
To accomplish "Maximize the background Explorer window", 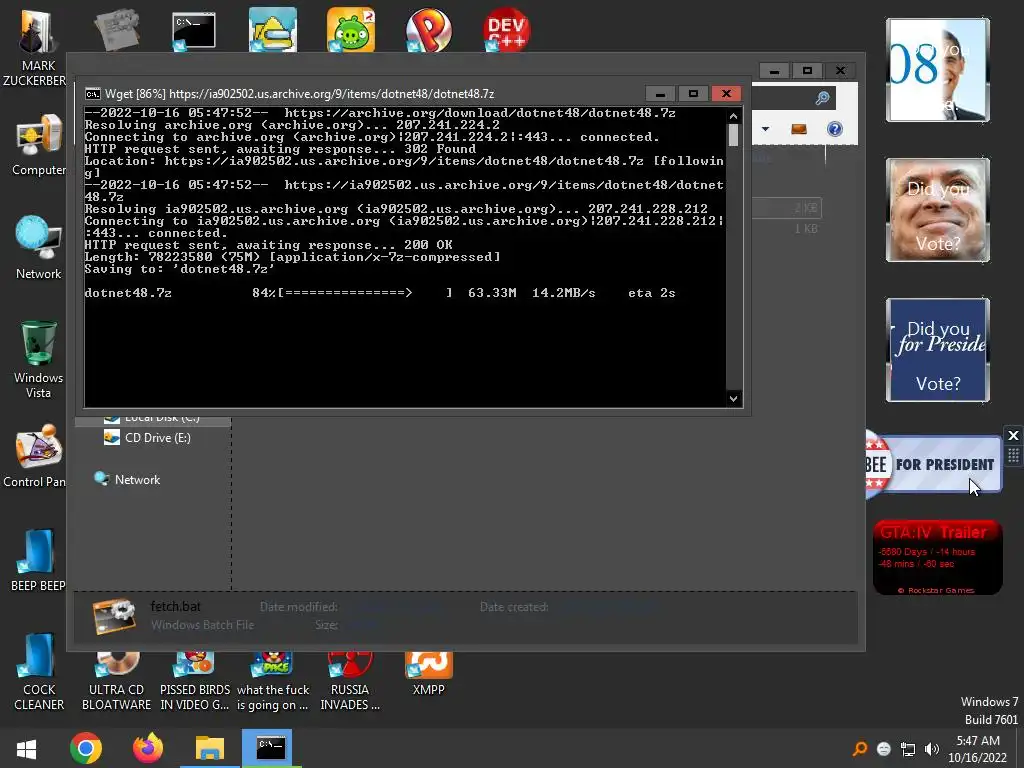I will coord(807,71).
